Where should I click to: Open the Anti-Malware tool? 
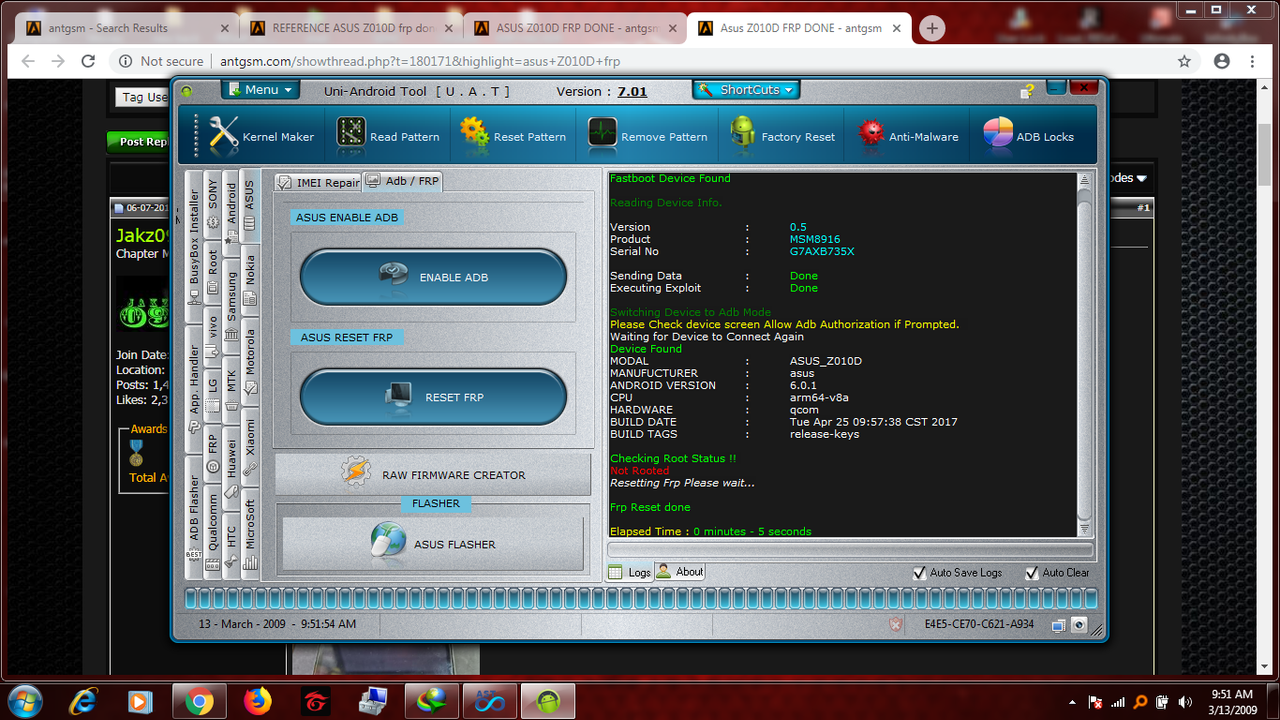[x=908, y=136]
